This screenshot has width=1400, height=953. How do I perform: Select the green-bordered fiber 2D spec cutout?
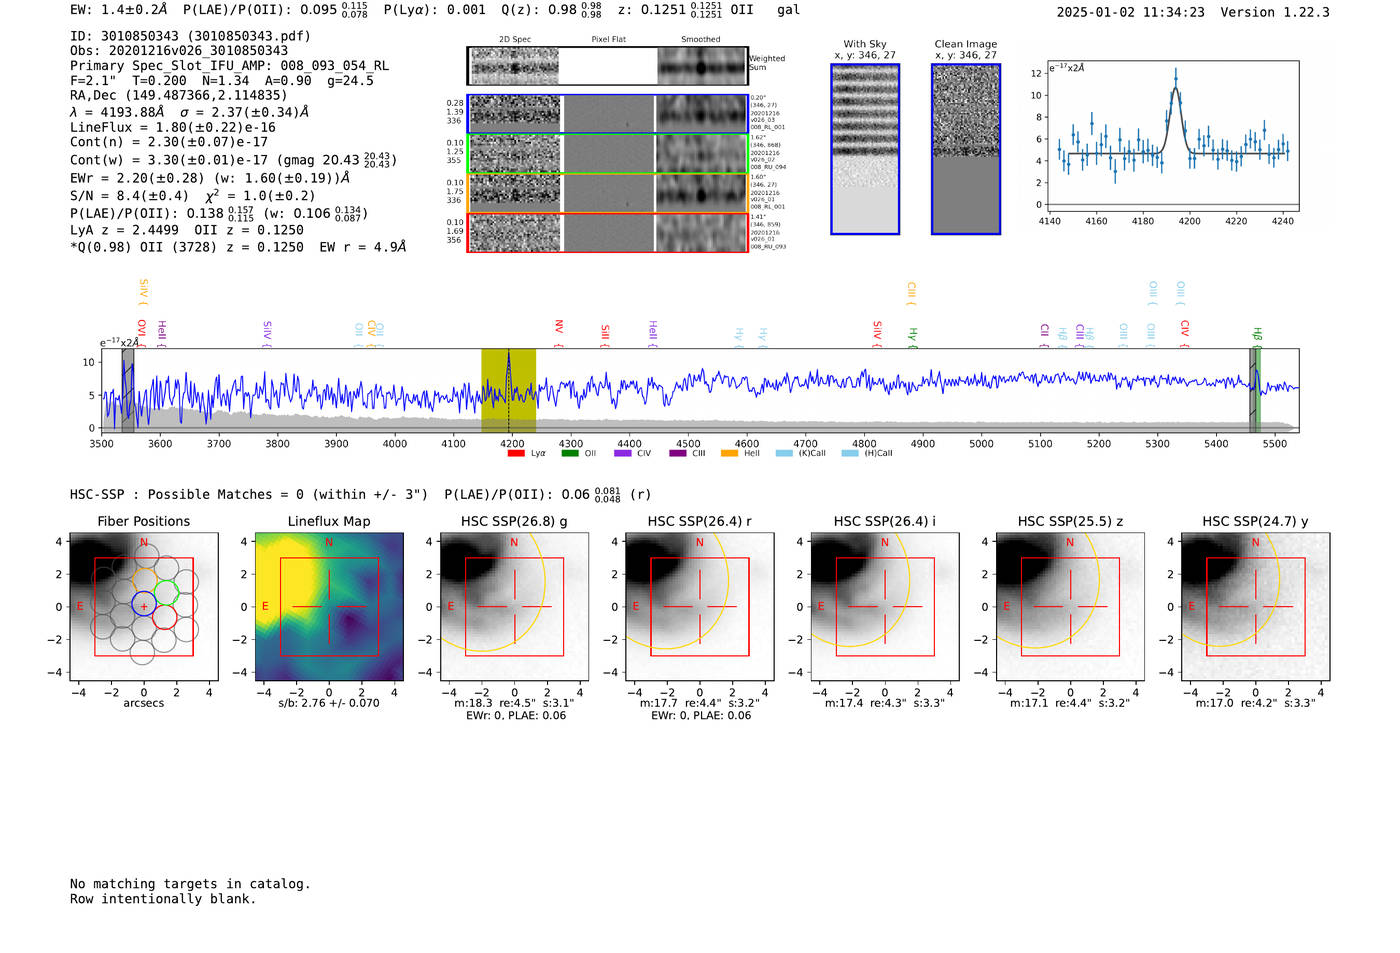pyautogui.click(x=514, y=154)
